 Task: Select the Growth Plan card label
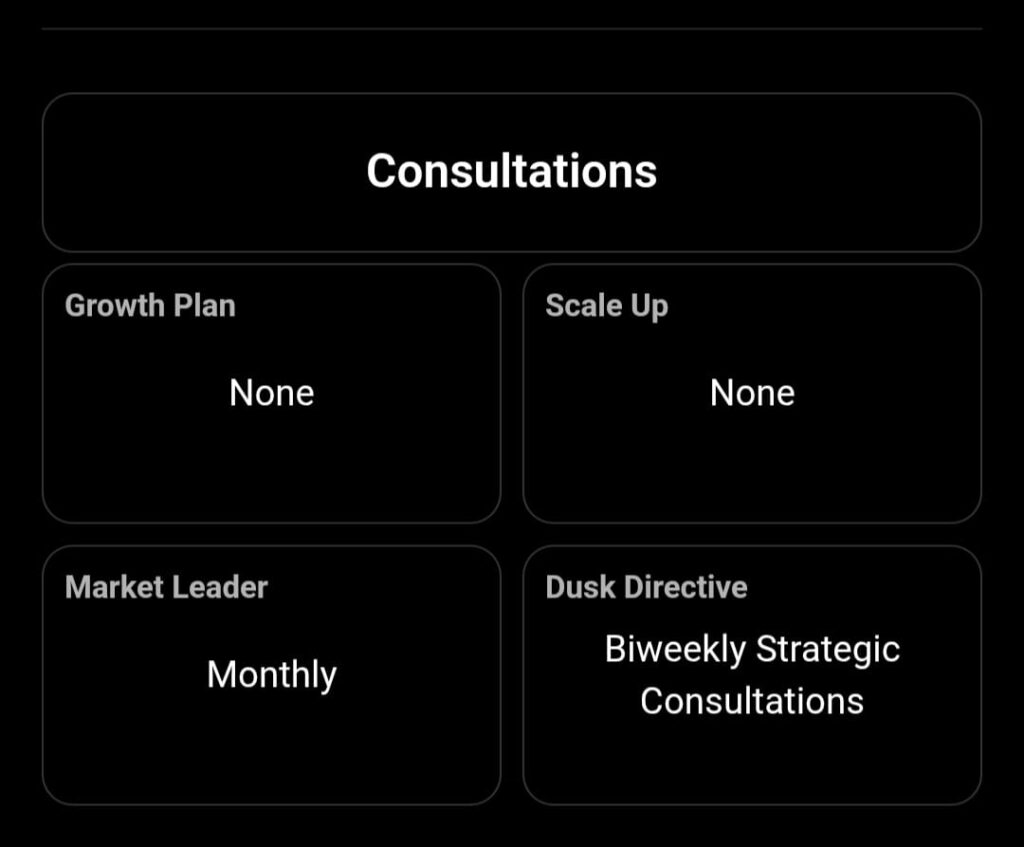point(150,306)
